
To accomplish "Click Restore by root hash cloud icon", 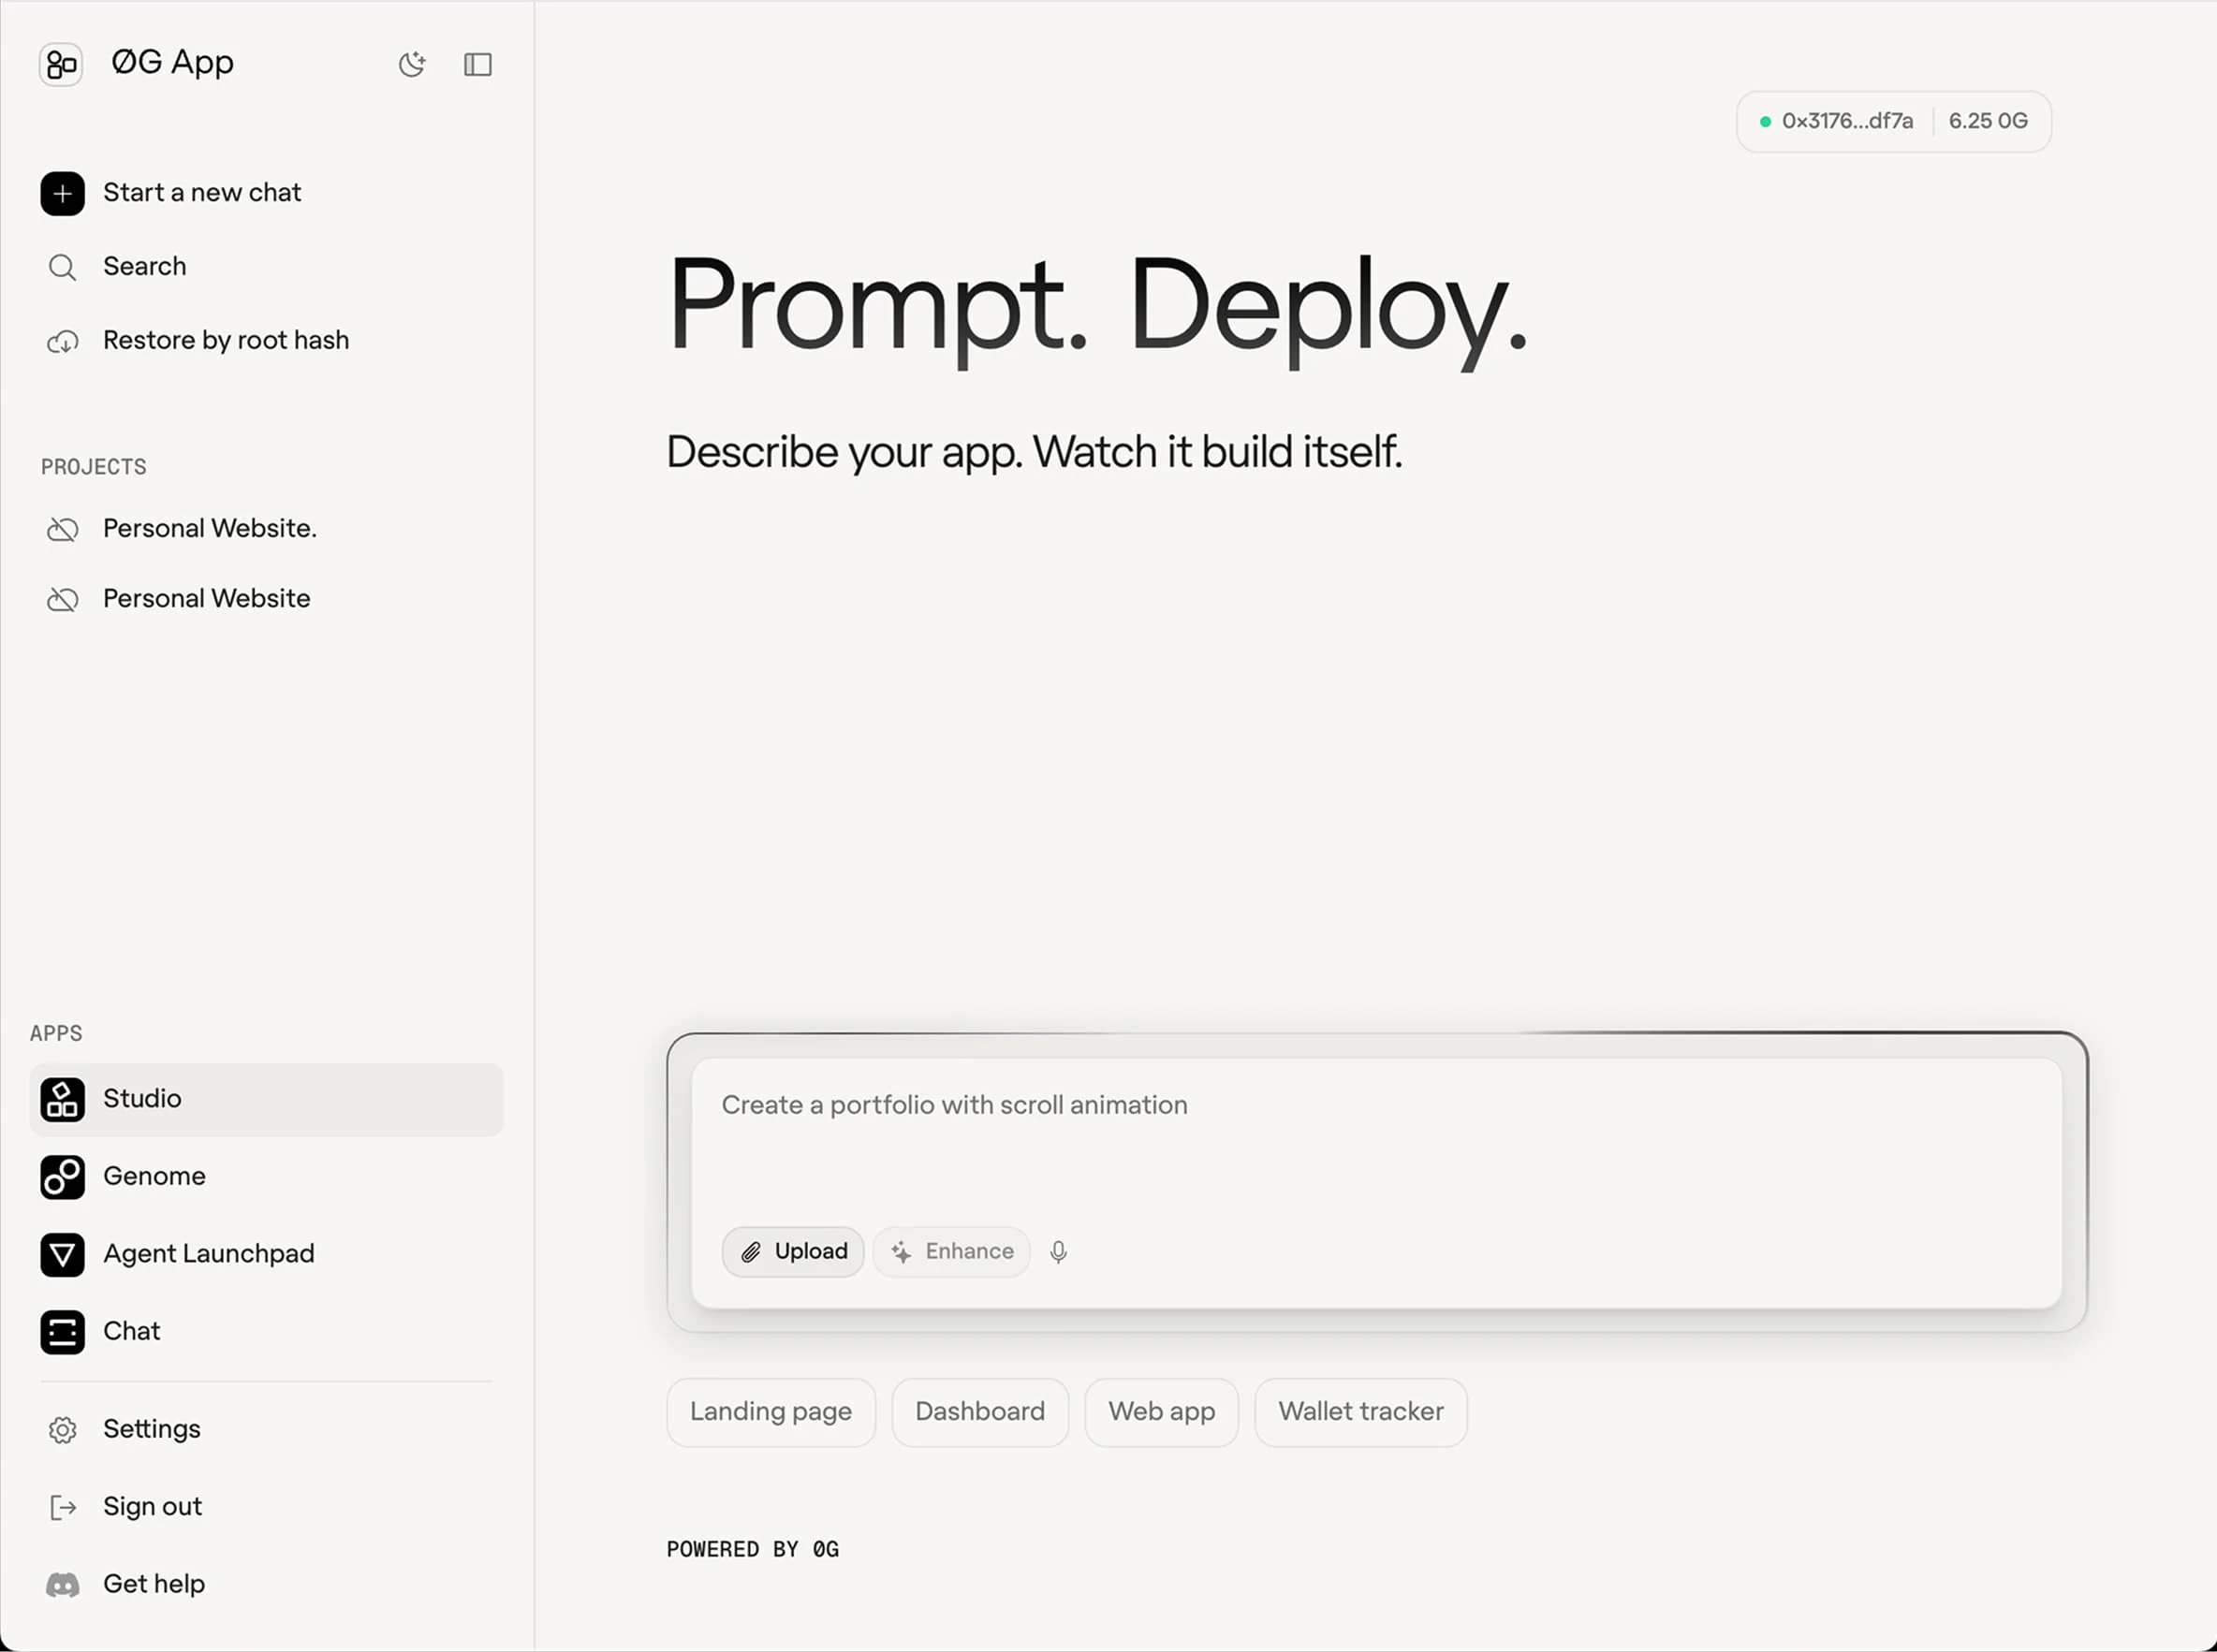I will [62, 341].
